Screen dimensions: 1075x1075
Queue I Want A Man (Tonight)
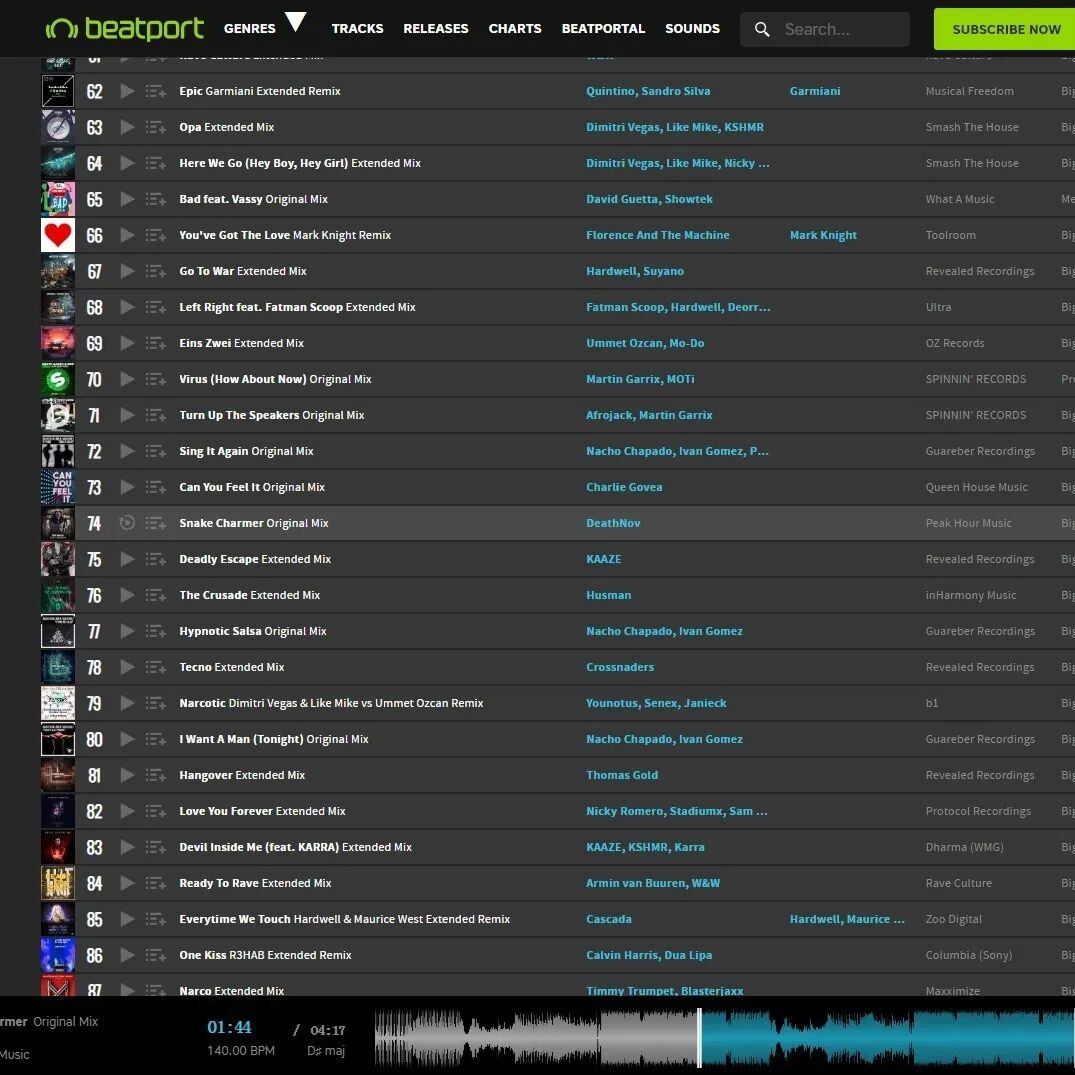click(156, 739)
